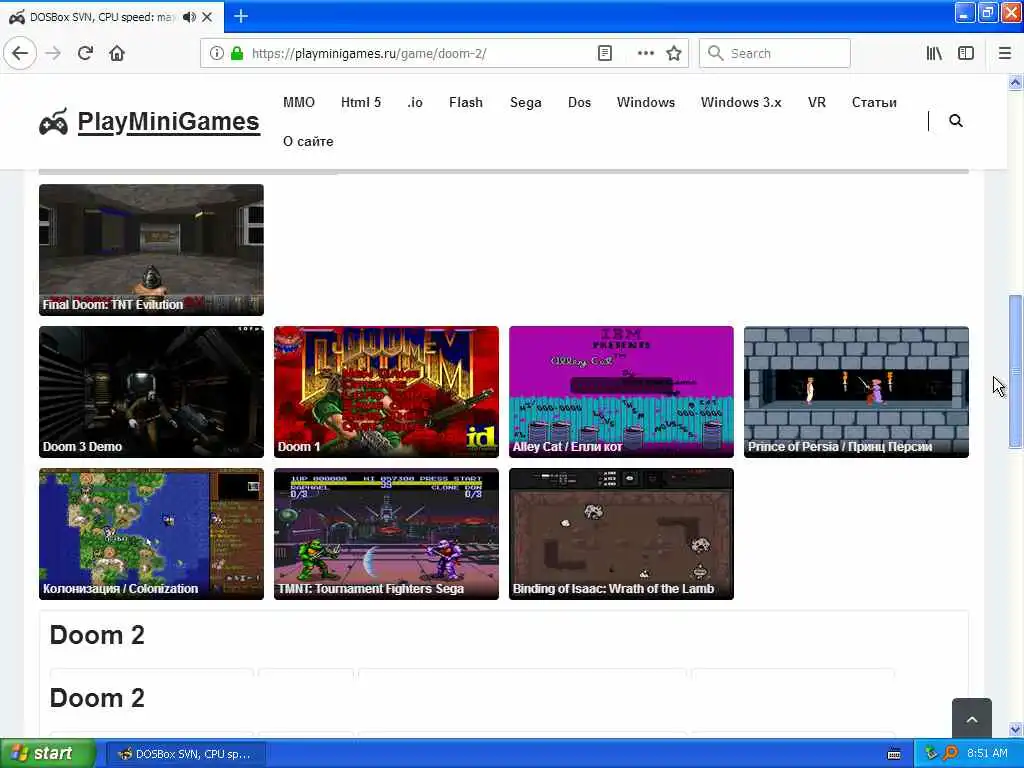Go back to the previous page

click(20, 54)
